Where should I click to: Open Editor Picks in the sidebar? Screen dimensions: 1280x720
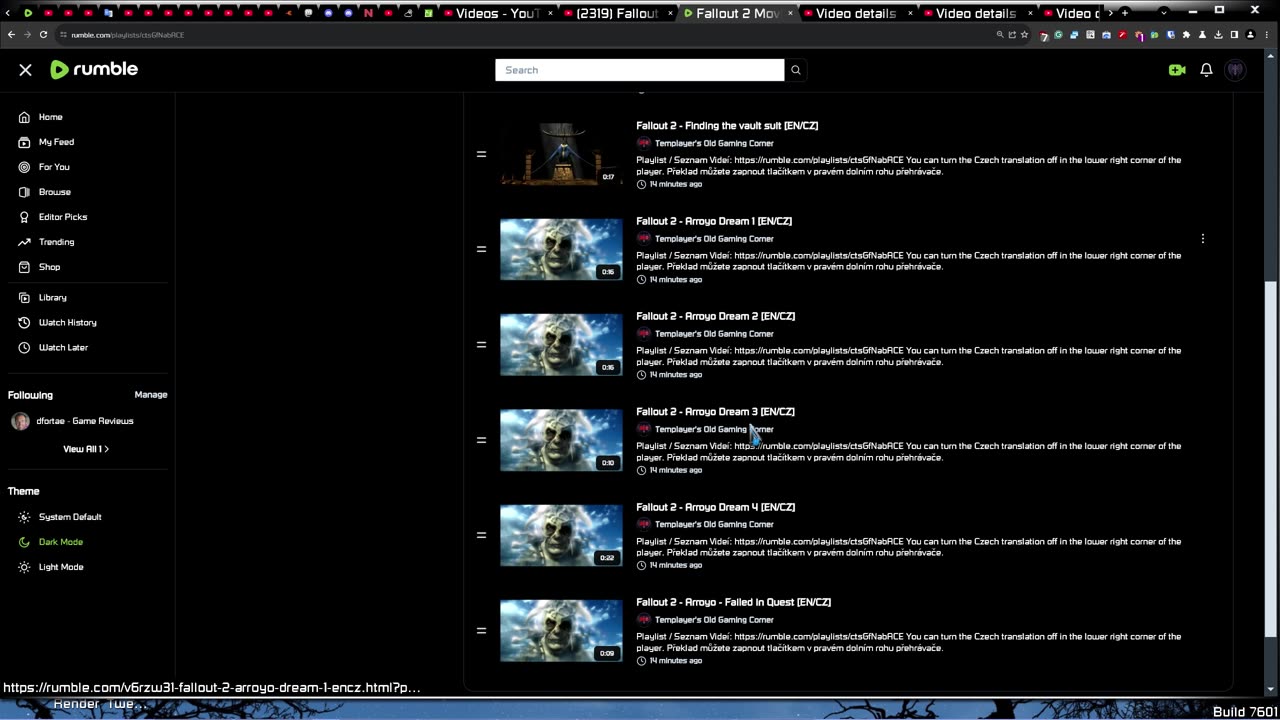53,217
